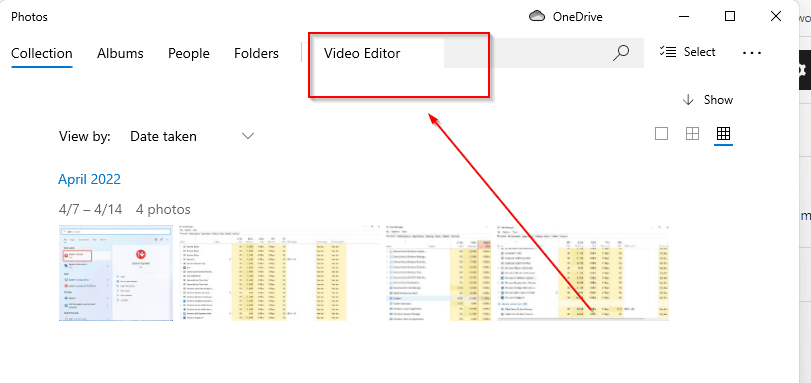The height and width of the screenshot is (383, 811).
Task: Close the Photos window
Action: pos(776,17)
